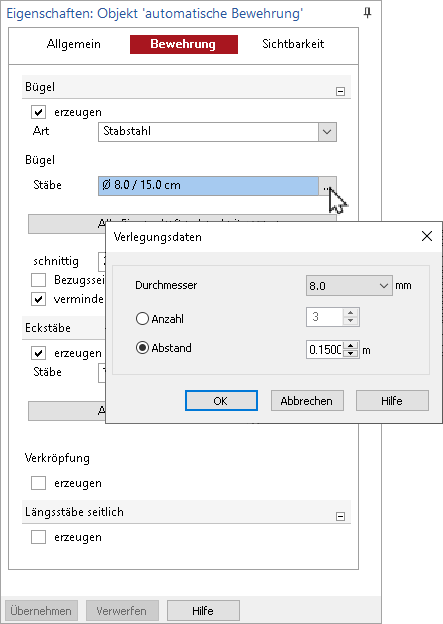
Task: Collapse the Längsstäbe seitlich section
Action: [340, 517]
